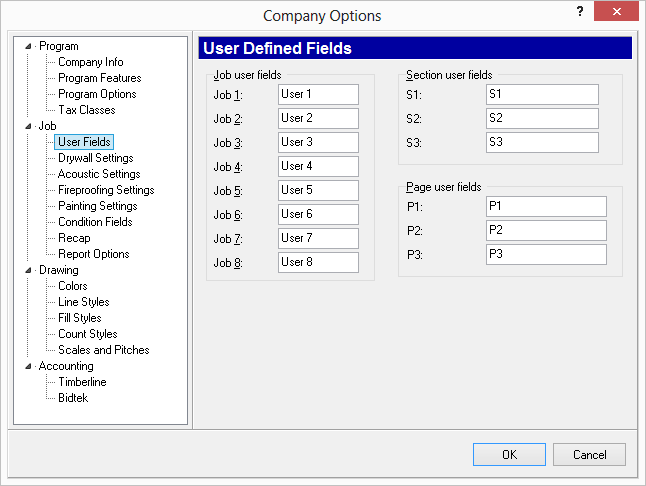Click the OK button

509,455
